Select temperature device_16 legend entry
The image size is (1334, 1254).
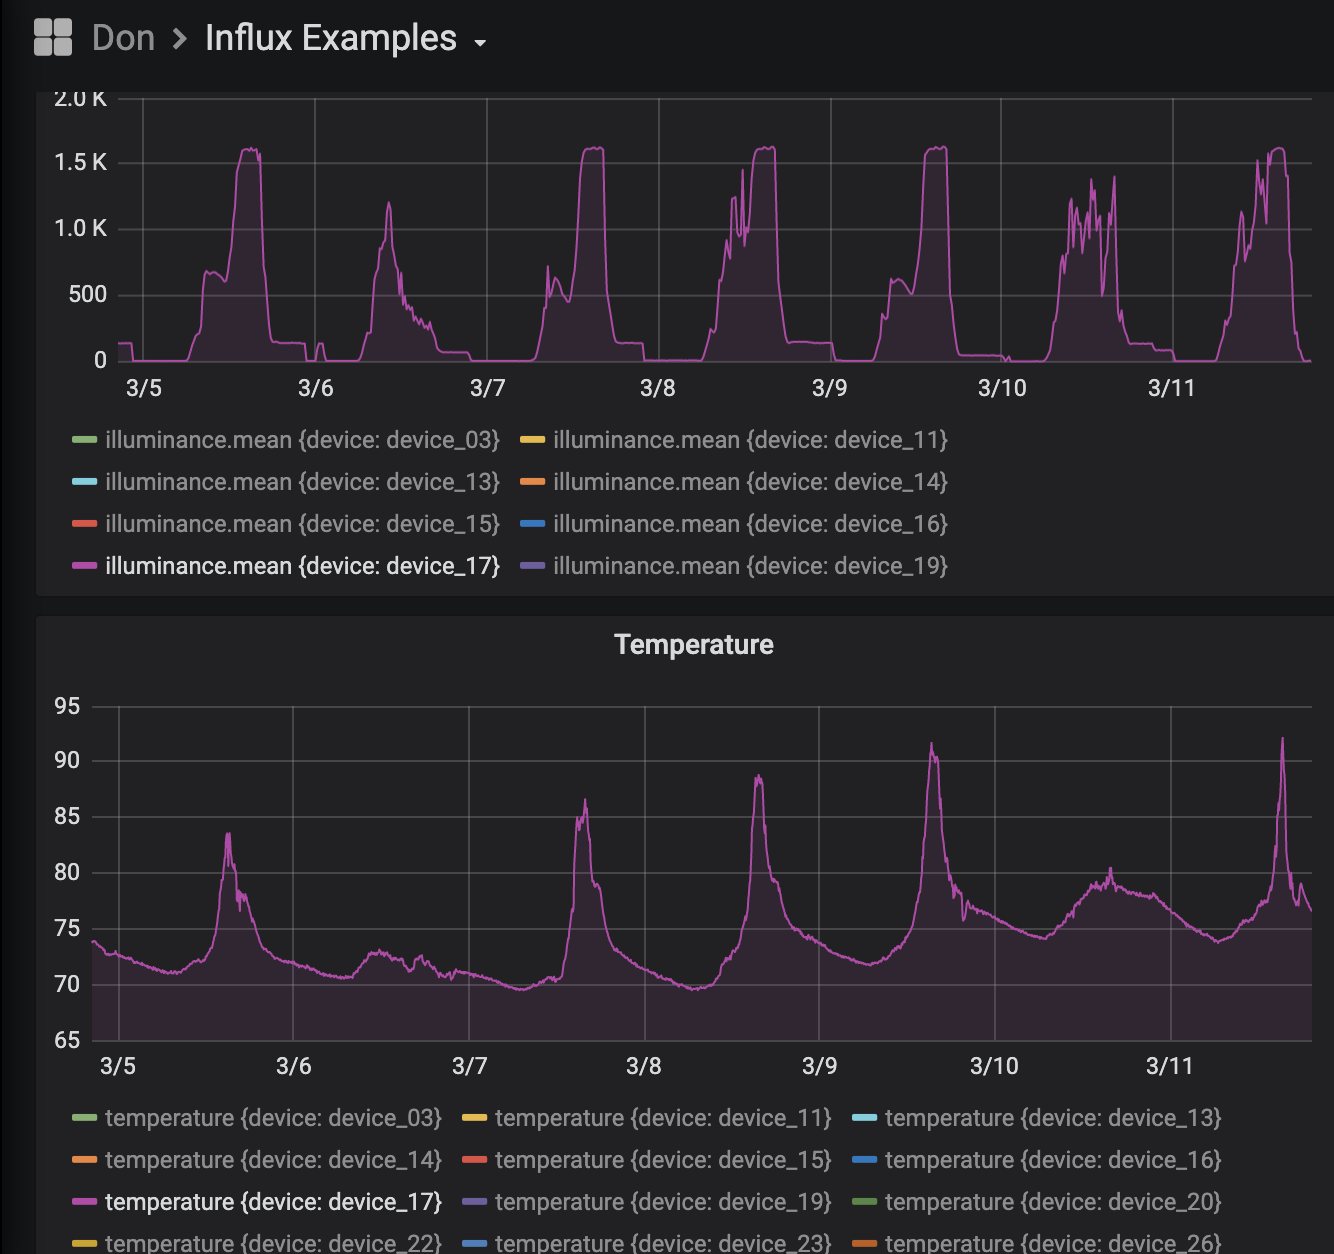pyautogui.click(x=1053, y=1160)
